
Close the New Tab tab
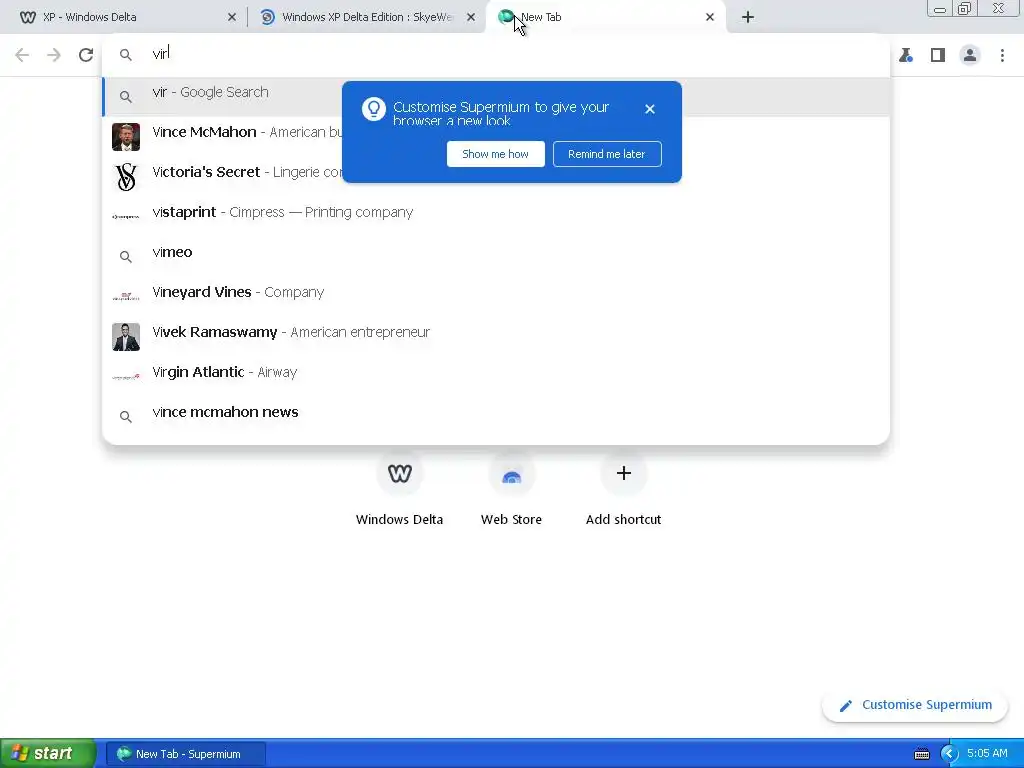pos(710,17)
